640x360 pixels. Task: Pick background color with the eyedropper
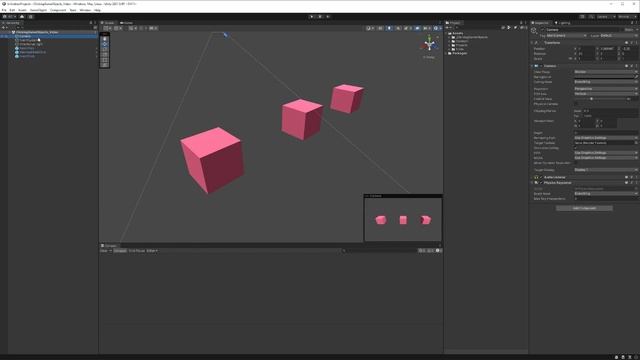(636, 77)
